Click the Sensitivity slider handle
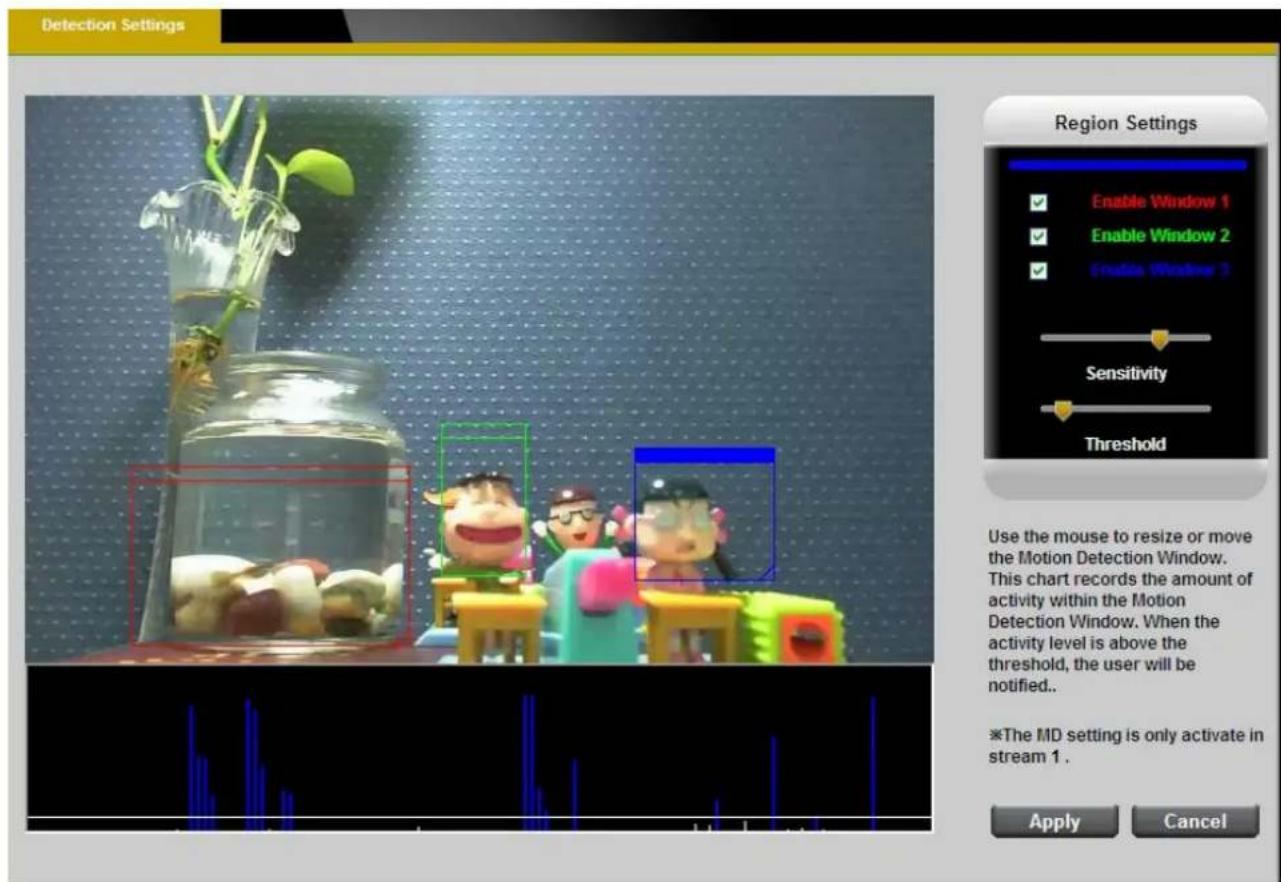 tap(1159, 339)
